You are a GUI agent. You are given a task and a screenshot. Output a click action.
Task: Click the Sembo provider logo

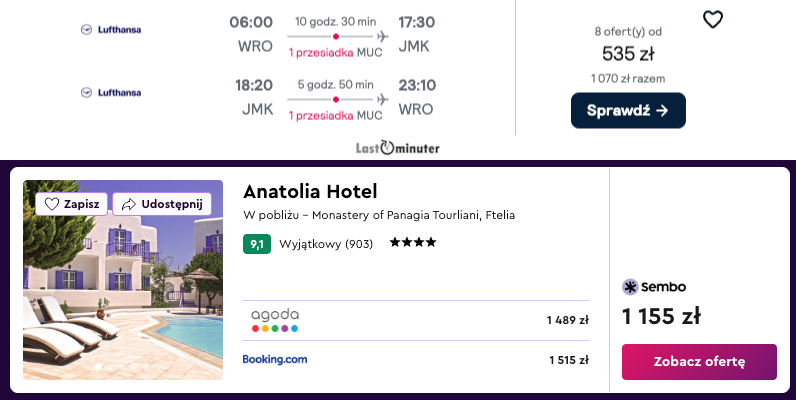pyautogui.click(x=654, y=287)
